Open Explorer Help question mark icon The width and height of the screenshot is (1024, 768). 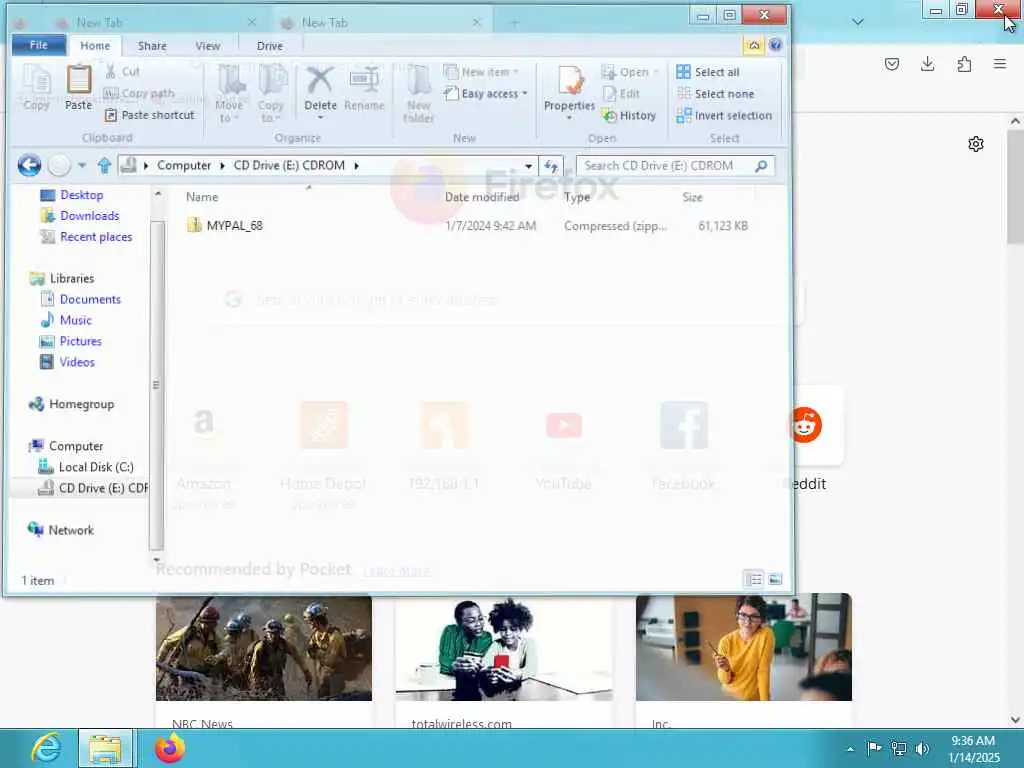click(x=775, y=45)
